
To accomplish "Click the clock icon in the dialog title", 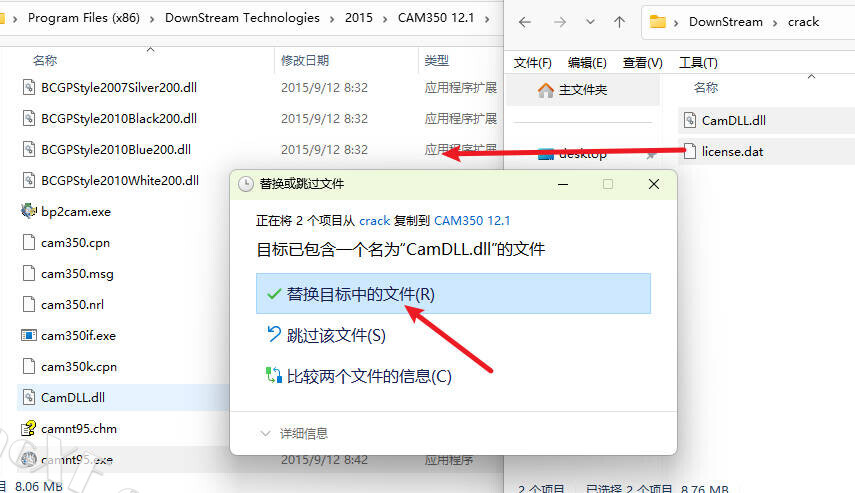I will tap(246, 184).
